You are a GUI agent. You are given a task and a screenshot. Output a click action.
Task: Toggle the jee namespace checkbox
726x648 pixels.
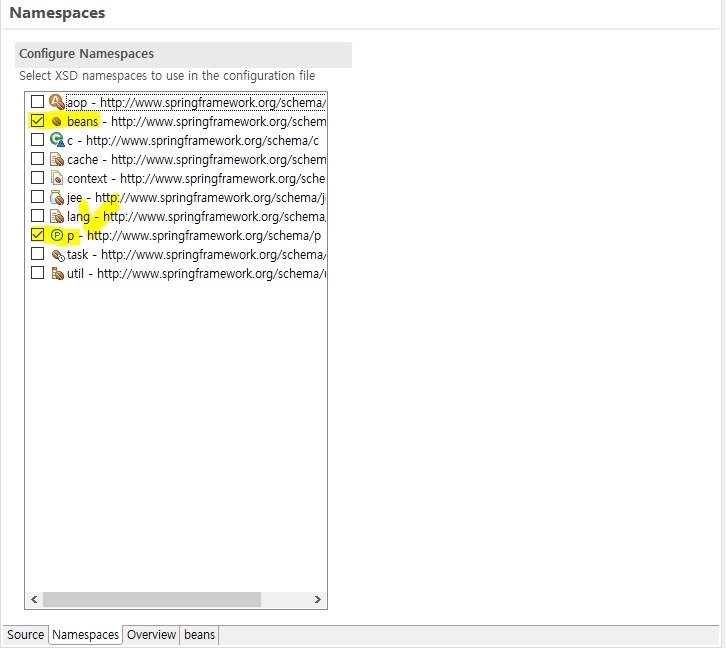pos(38,197)
